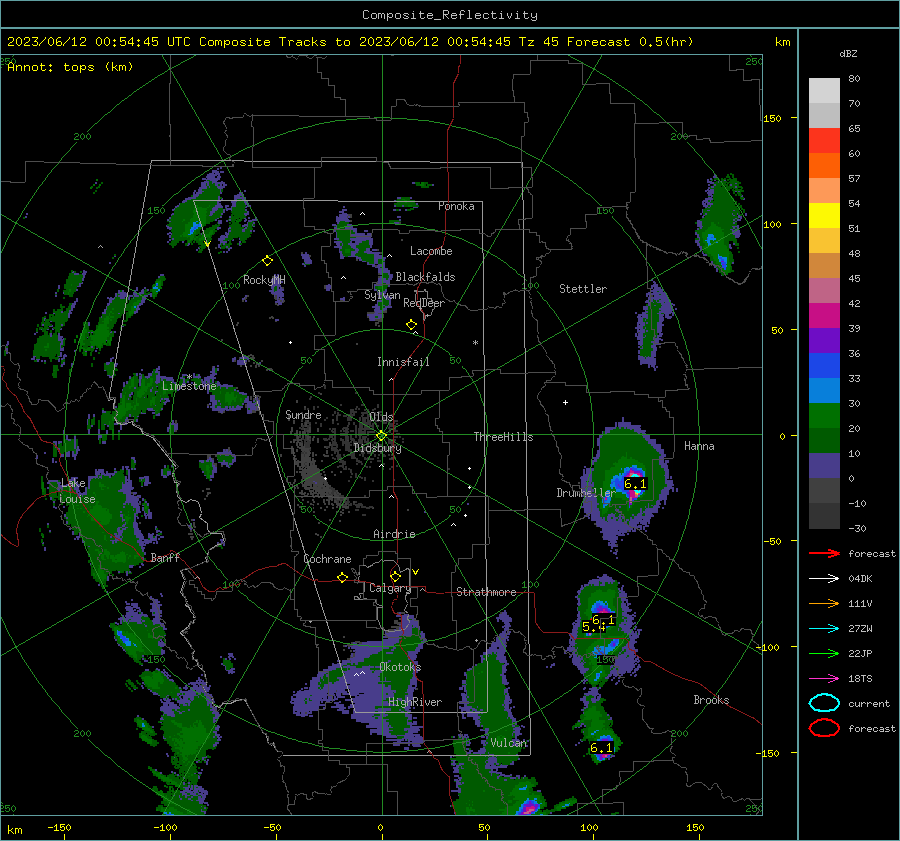Click the light blue swatch between 33 and 30
900x841 pixels.
coord(824,391)
